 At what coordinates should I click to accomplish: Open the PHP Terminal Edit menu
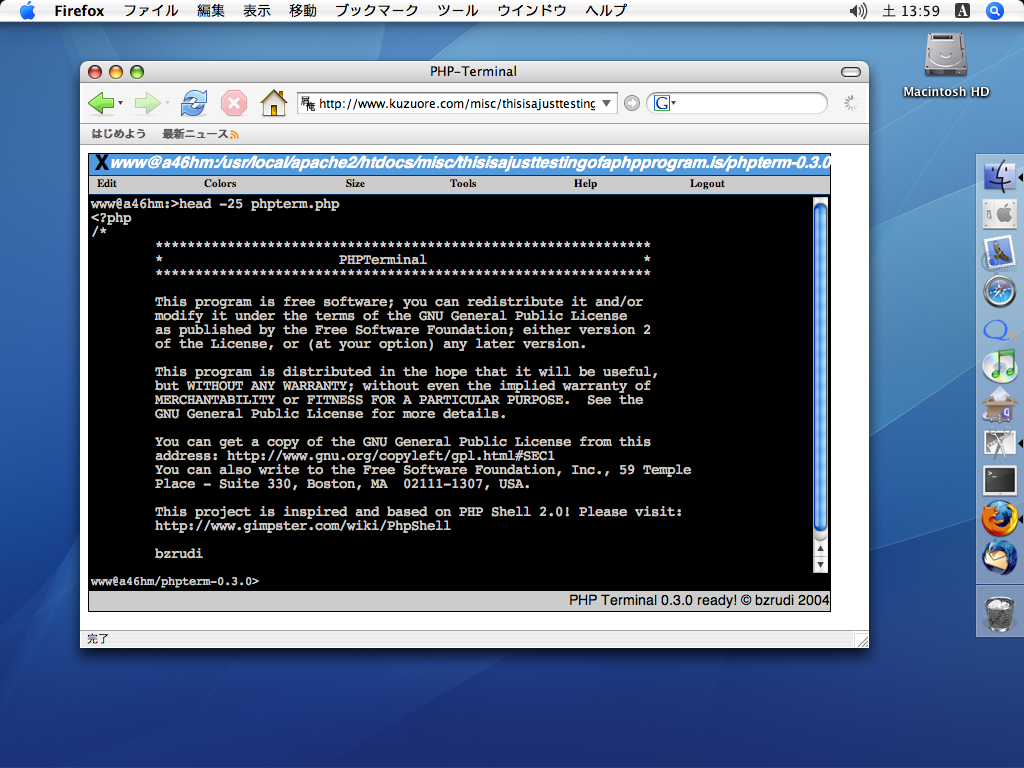click(x=106, y=184)
